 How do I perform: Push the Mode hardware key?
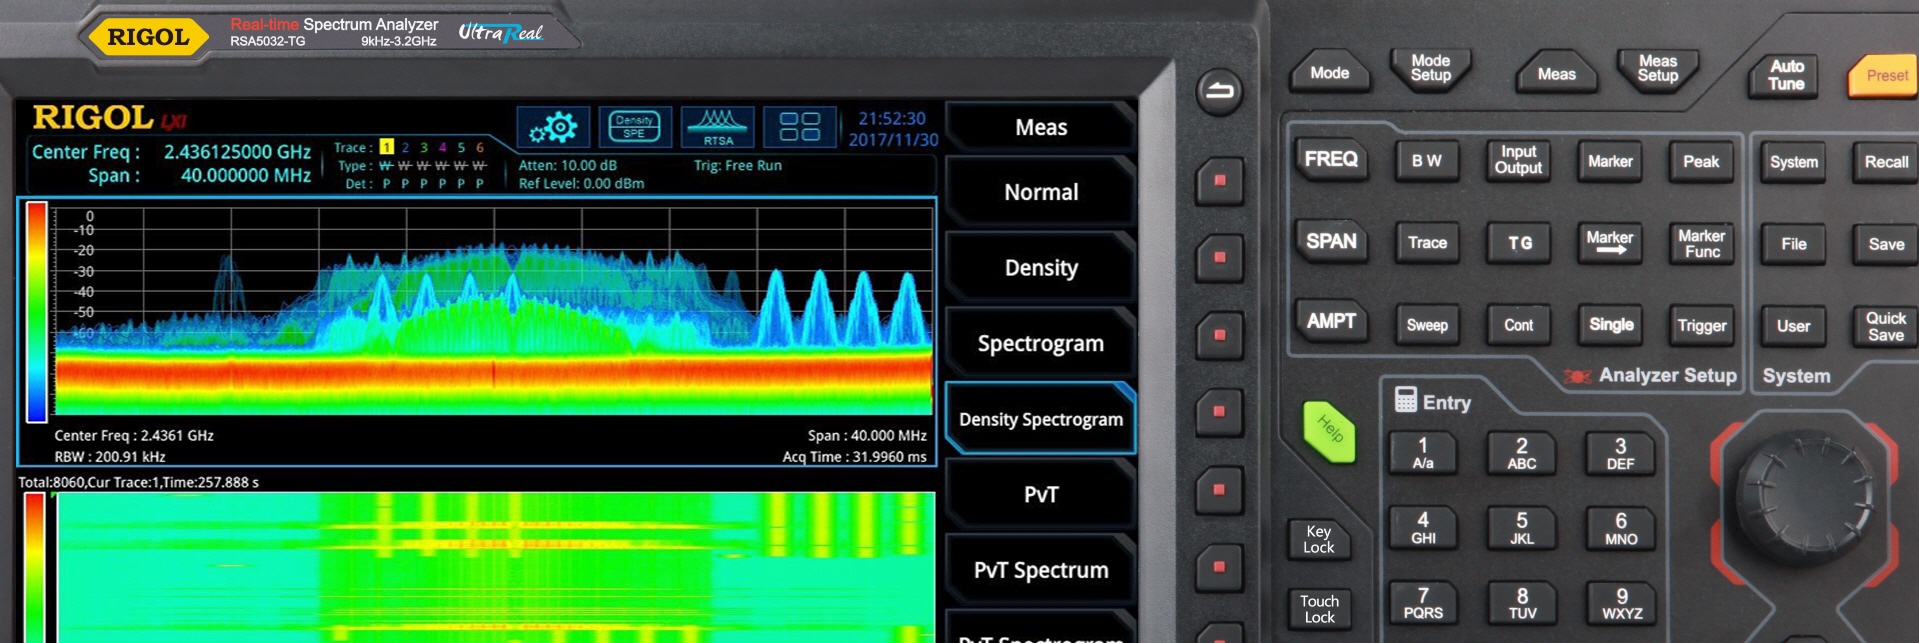[x=1329, y=73]
